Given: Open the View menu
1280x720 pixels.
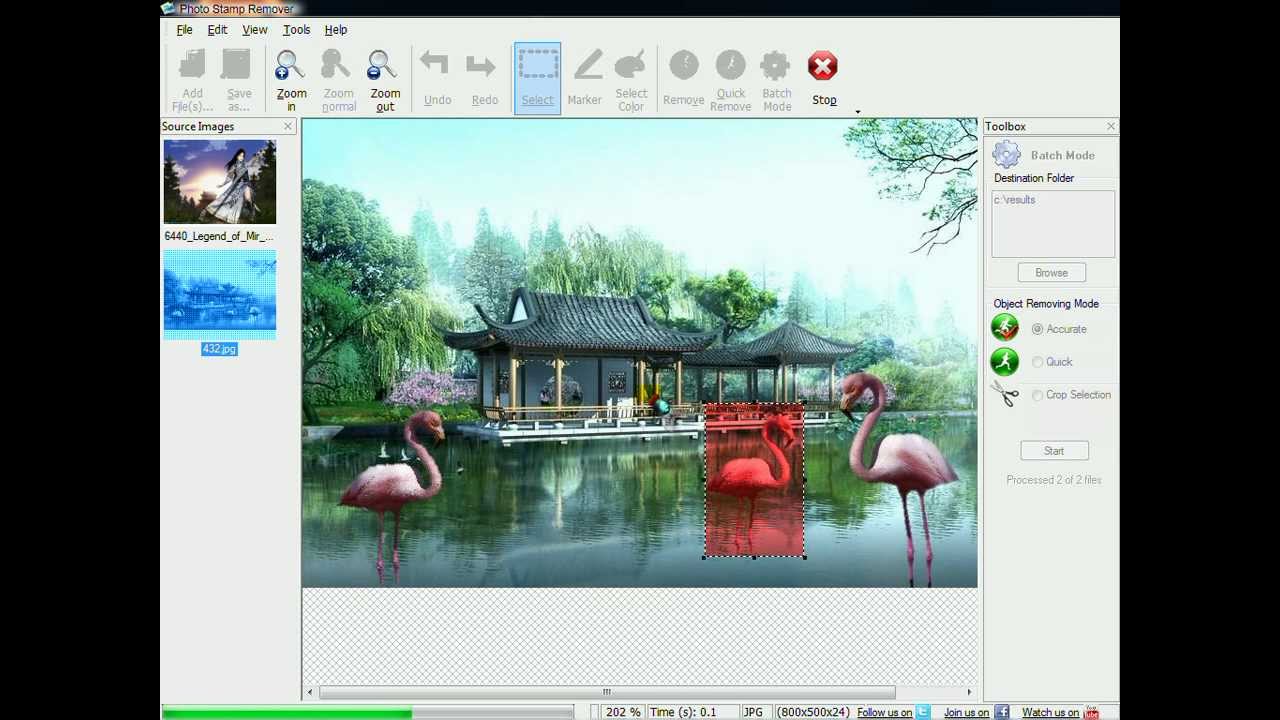Looking at the screenshot, I should 254,30.
